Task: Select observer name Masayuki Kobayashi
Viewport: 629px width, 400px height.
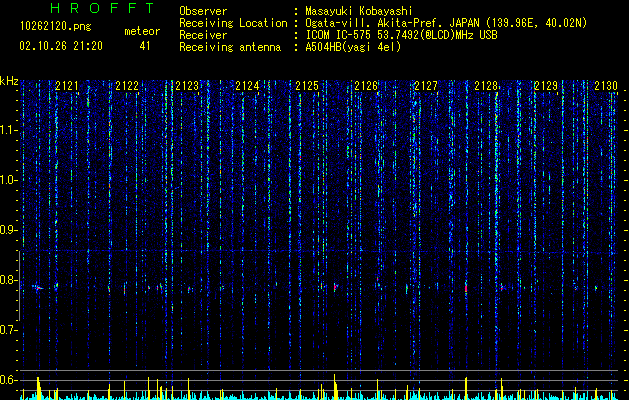Action: click(359, 12)
